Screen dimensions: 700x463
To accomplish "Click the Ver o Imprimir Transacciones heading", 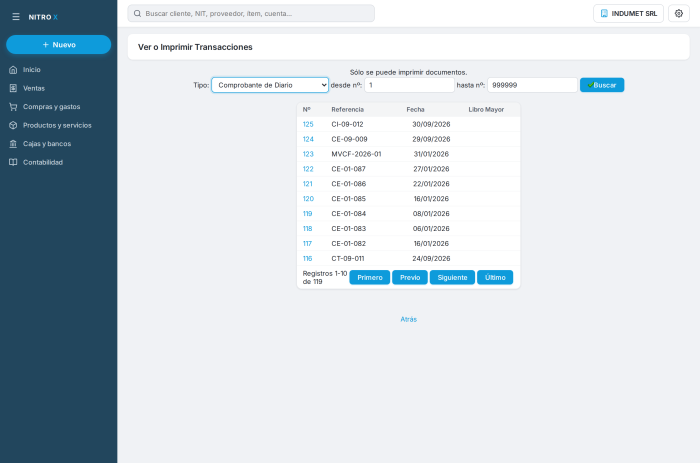I will coord(195,47).
